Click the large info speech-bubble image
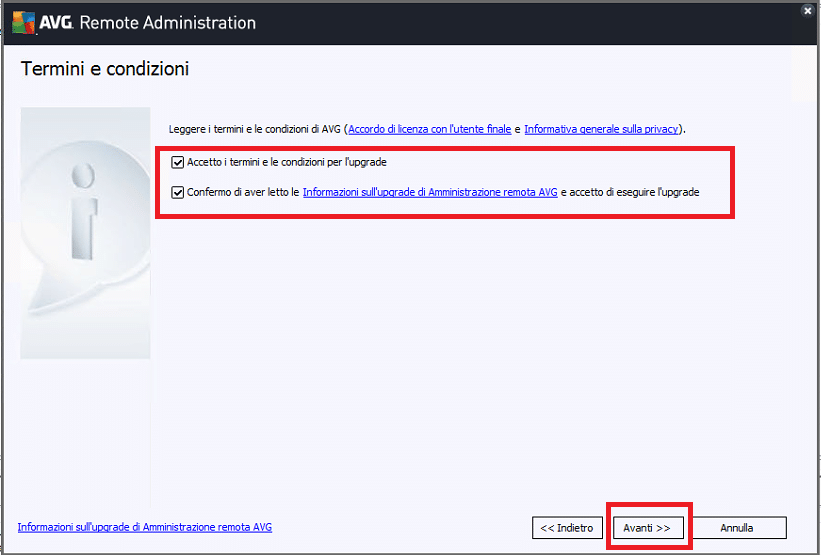This screenshot has height=555, width=821. pos(85,233)
